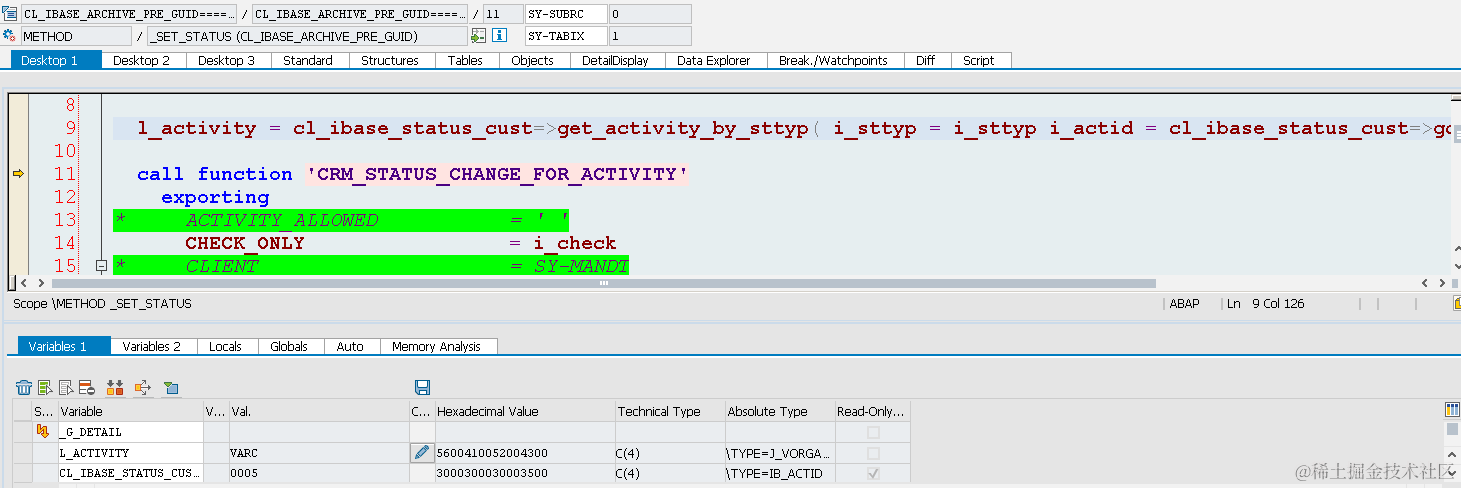Click the orange arrow icon beside _G_DETAIL

point(43,432)
